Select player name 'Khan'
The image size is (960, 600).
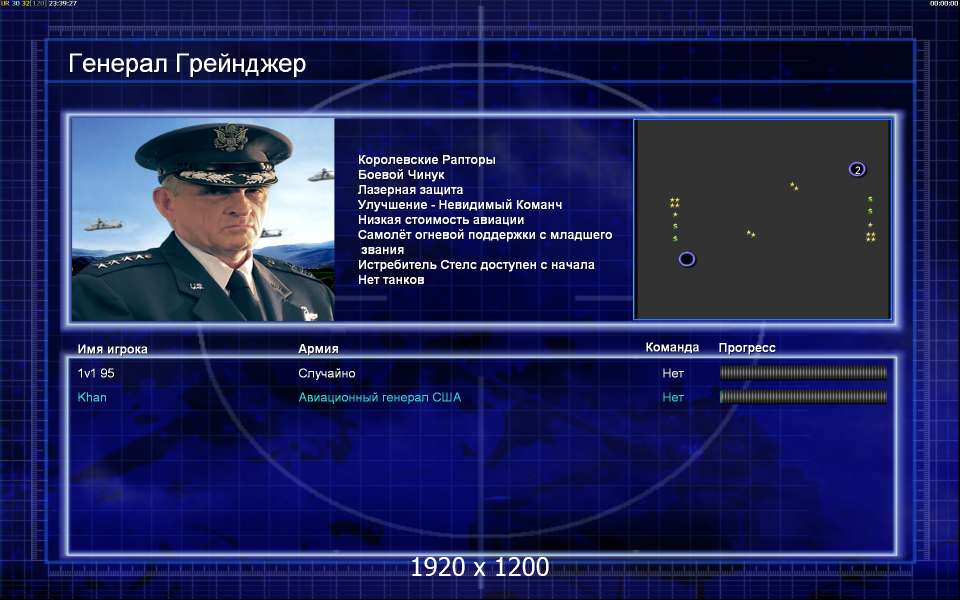coord(92,397)
